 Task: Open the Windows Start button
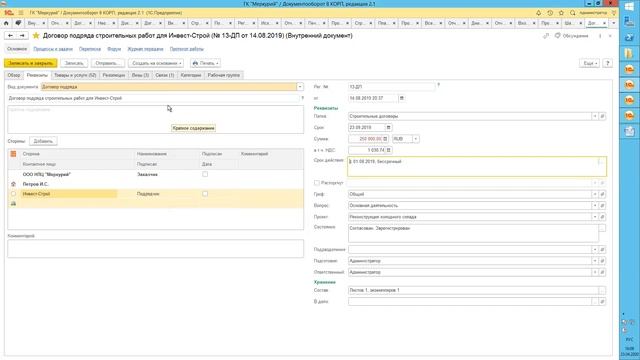629,7
